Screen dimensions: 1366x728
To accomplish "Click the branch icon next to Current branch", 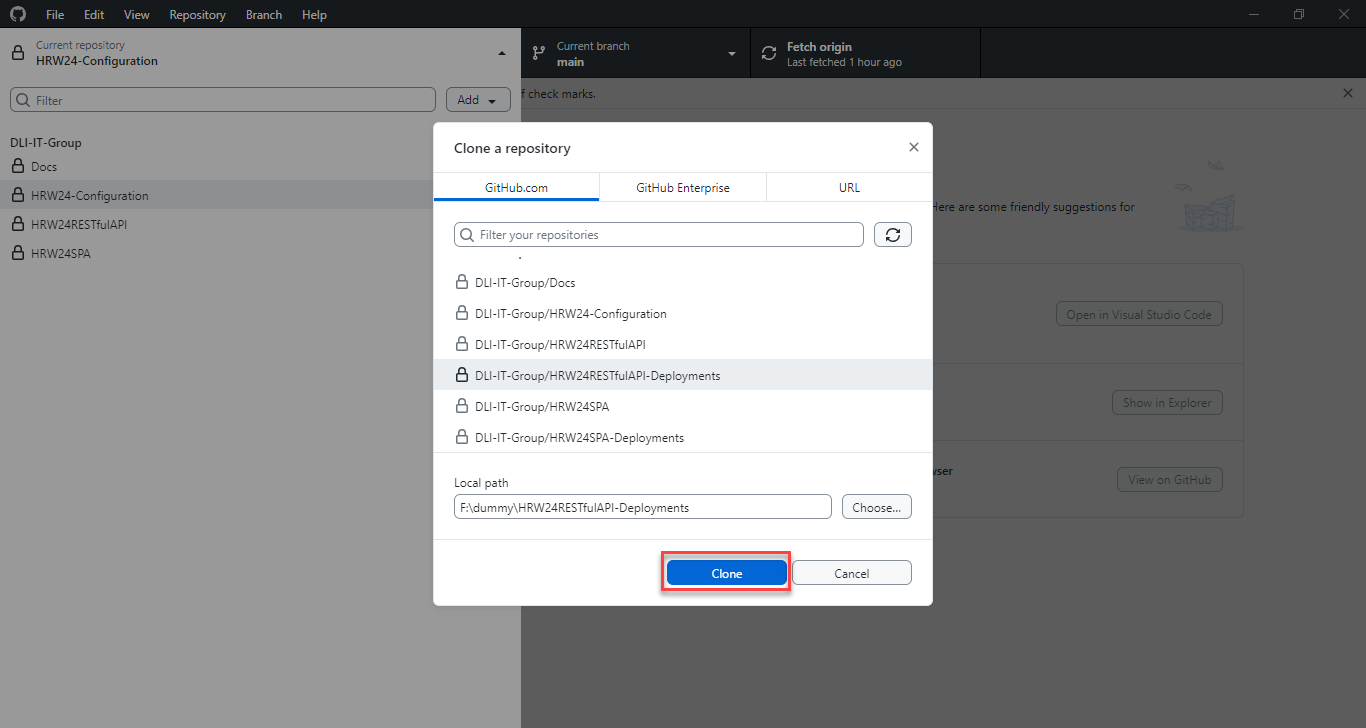I will point(539,52).
